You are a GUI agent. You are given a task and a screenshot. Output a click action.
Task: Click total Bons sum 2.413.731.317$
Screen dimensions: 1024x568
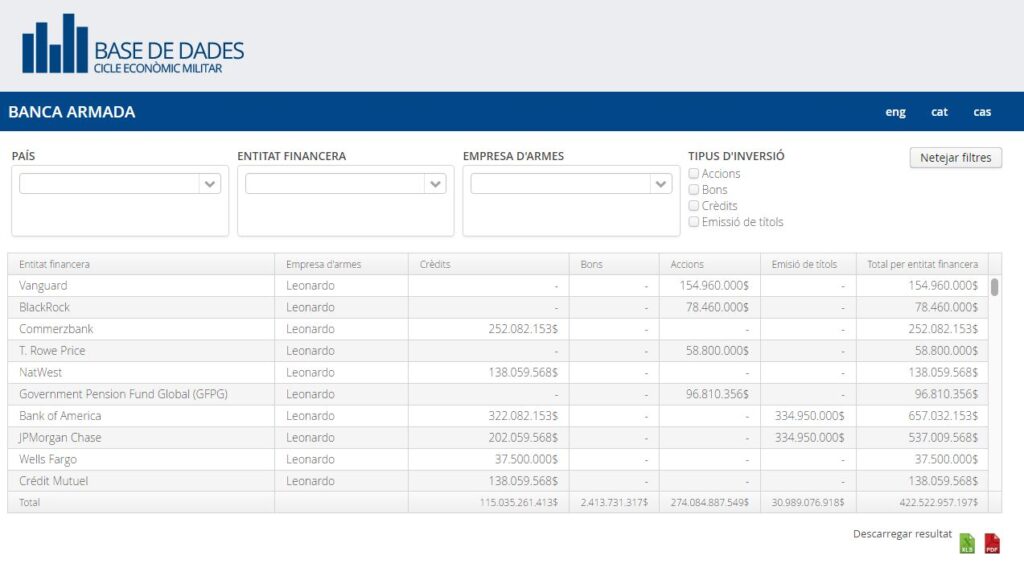tap(614, 502)
